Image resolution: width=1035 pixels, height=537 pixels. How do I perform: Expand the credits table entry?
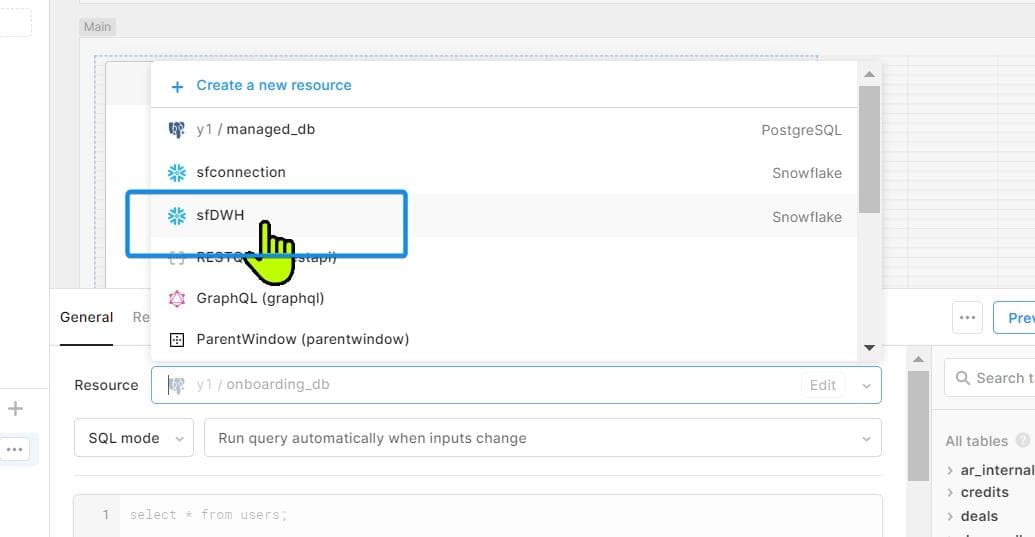click(950, 493)
